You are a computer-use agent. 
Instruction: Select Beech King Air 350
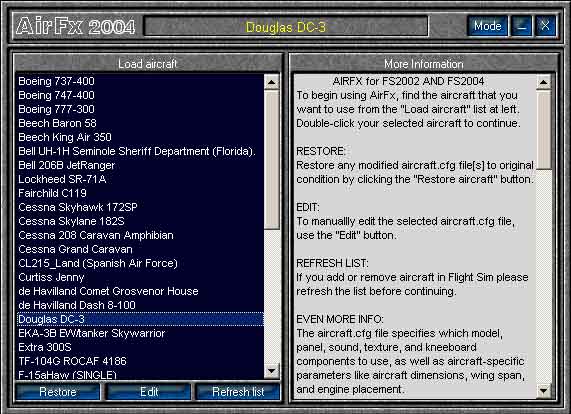pyautogui.click(x=140, y=137)
